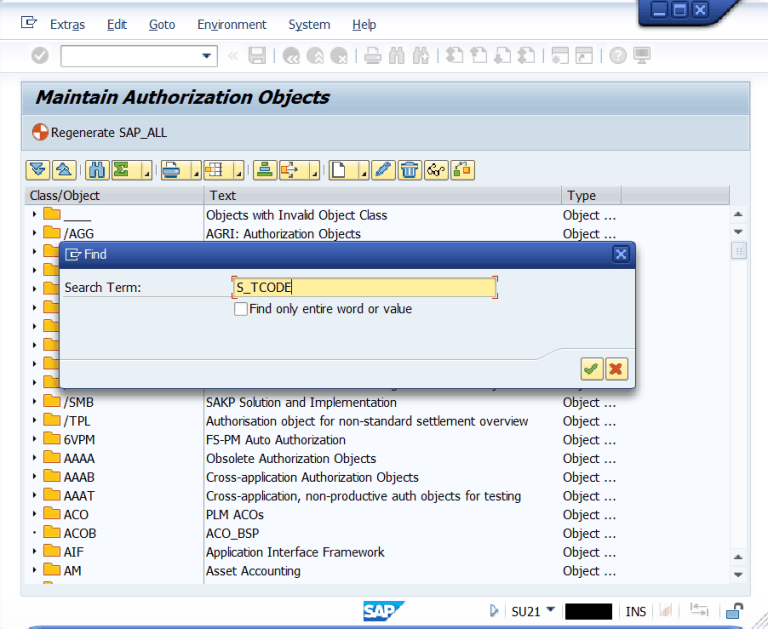Click the vertical scrollbar thumb handle
This screenshot has height=629, width=768.
(x=739, y=251)
